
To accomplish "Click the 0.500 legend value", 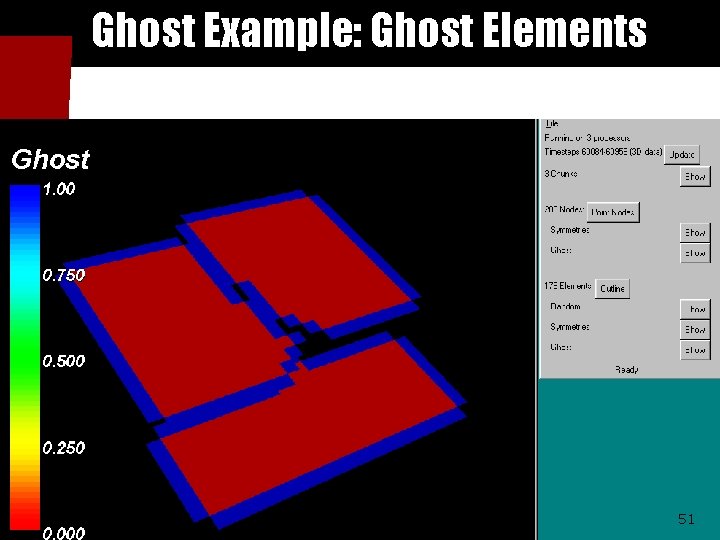I will 63,361.
